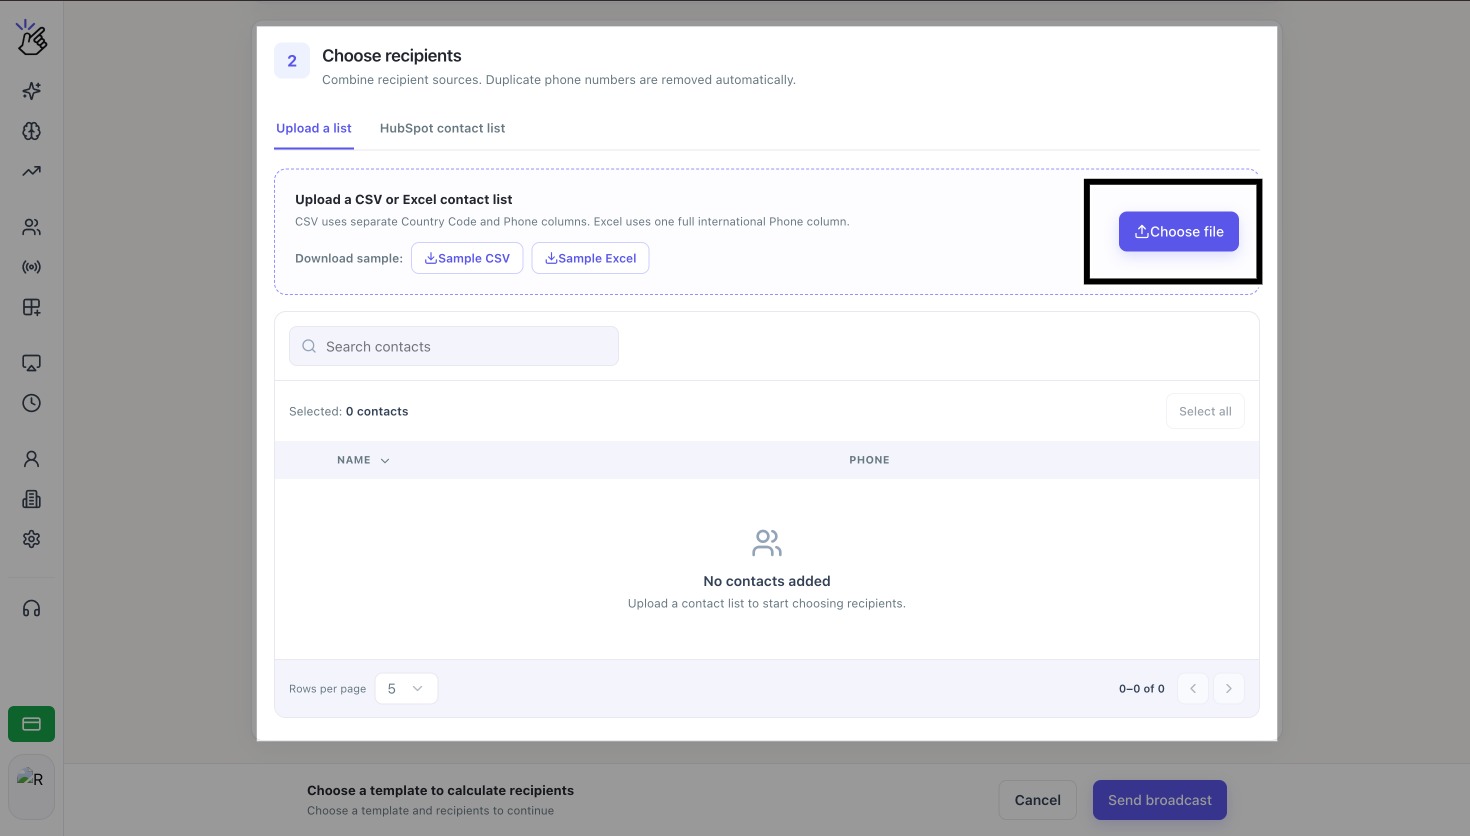Open the broadcast signal icon in sidebar
The width and height of the screenshot is (1470, 836).
(32, 267)
